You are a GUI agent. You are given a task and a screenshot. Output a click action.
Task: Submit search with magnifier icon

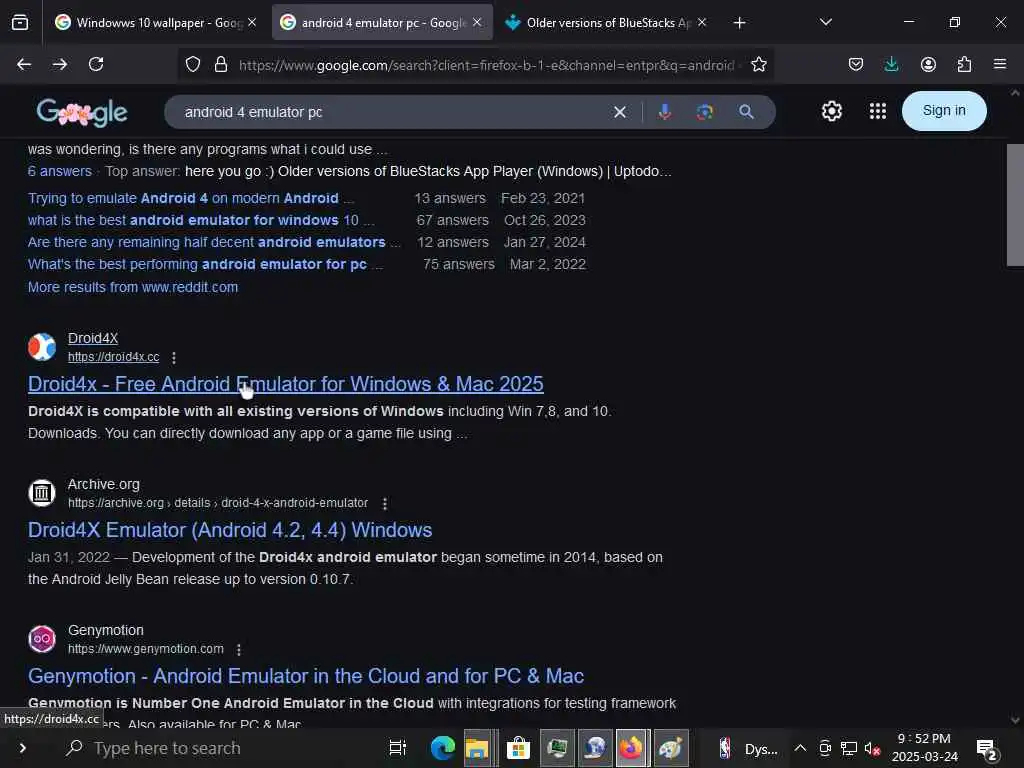[x=746, y=112]
